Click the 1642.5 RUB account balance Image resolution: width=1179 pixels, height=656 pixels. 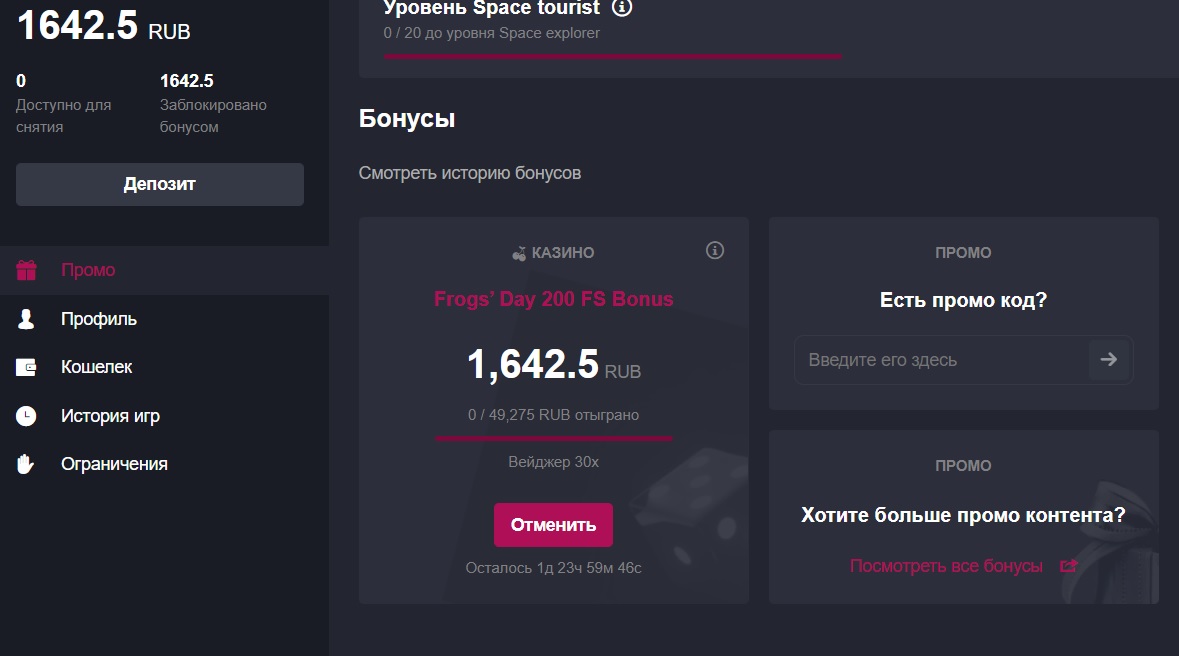(x=104, y=26)
